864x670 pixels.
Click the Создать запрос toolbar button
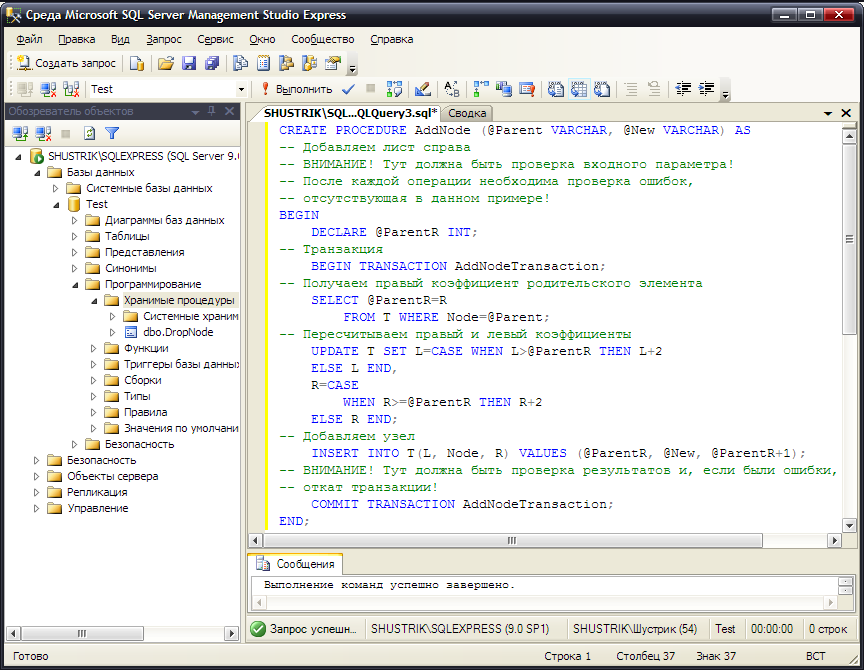click(x=66, y=63)
